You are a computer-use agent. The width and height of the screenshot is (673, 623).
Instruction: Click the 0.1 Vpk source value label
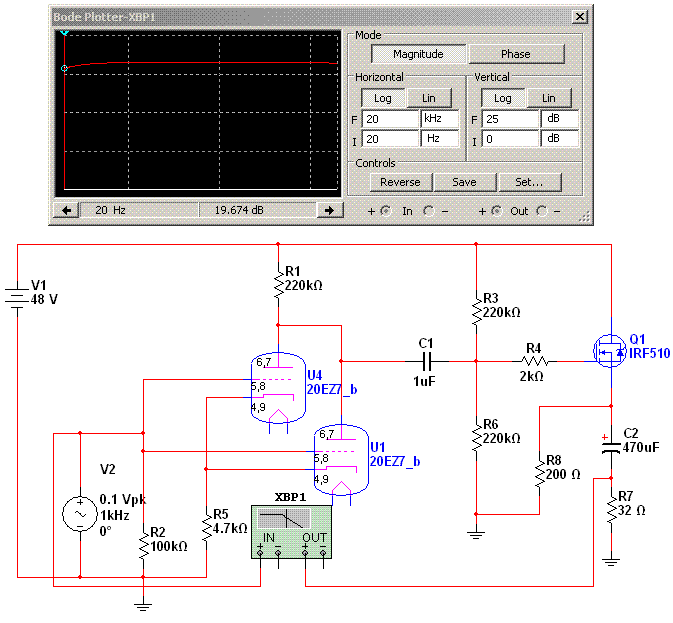pyautogui.click(x=123, y=499)
